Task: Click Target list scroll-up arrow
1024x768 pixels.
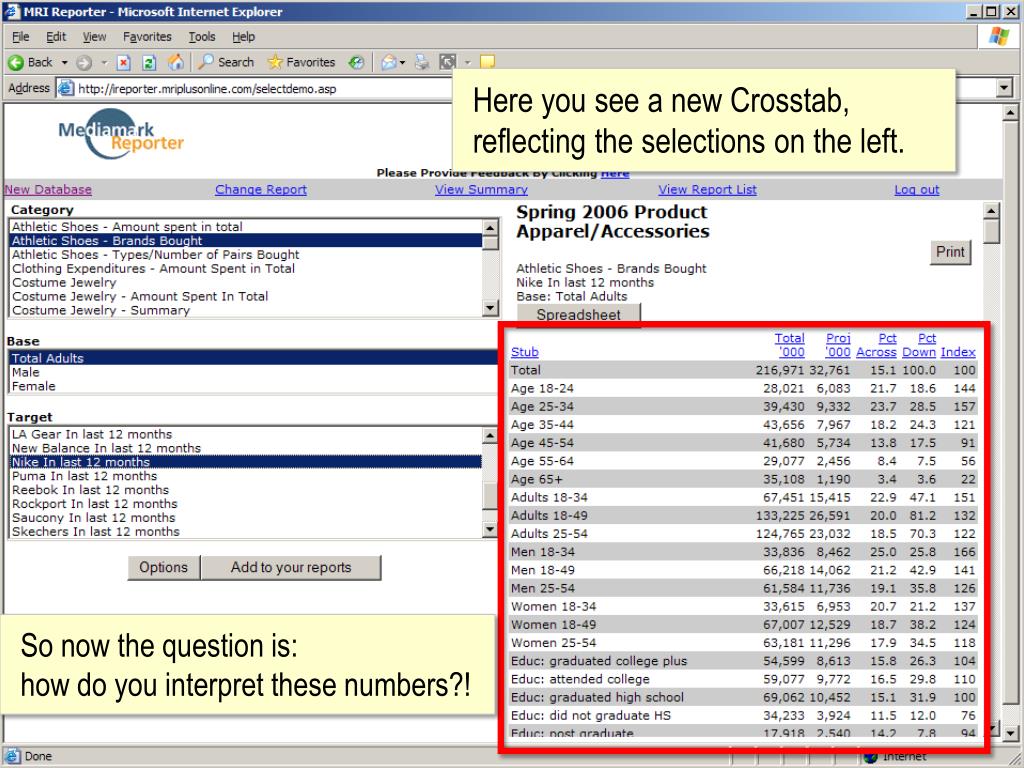Action: tap(490, 435)
